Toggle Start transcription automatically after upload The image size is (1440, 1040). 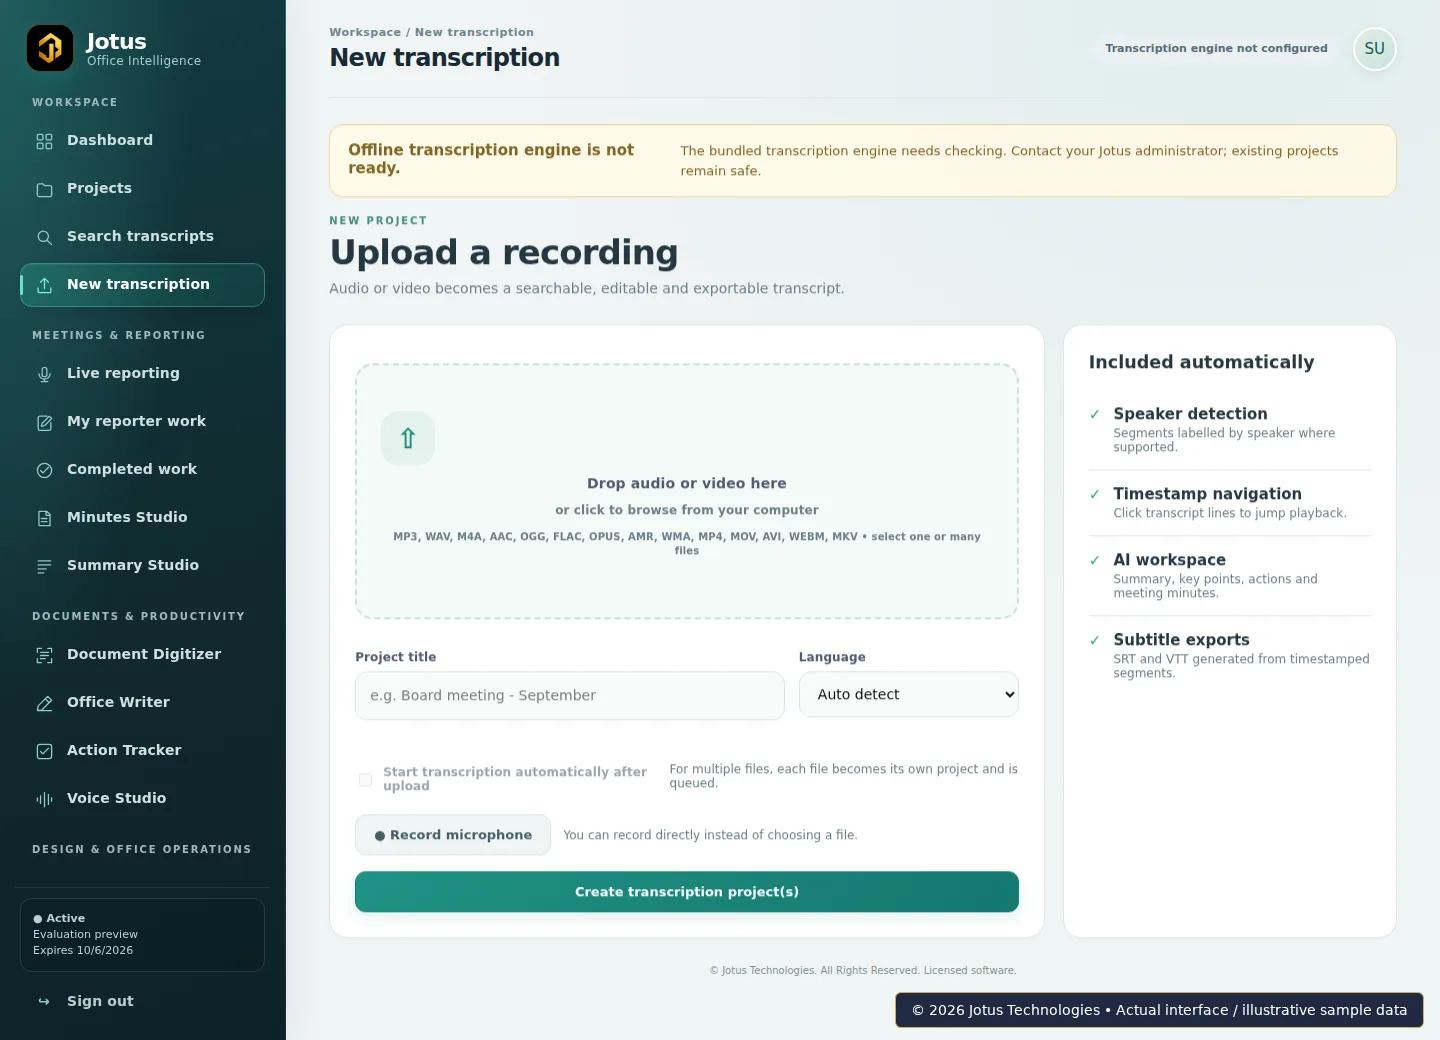point(365,779)
